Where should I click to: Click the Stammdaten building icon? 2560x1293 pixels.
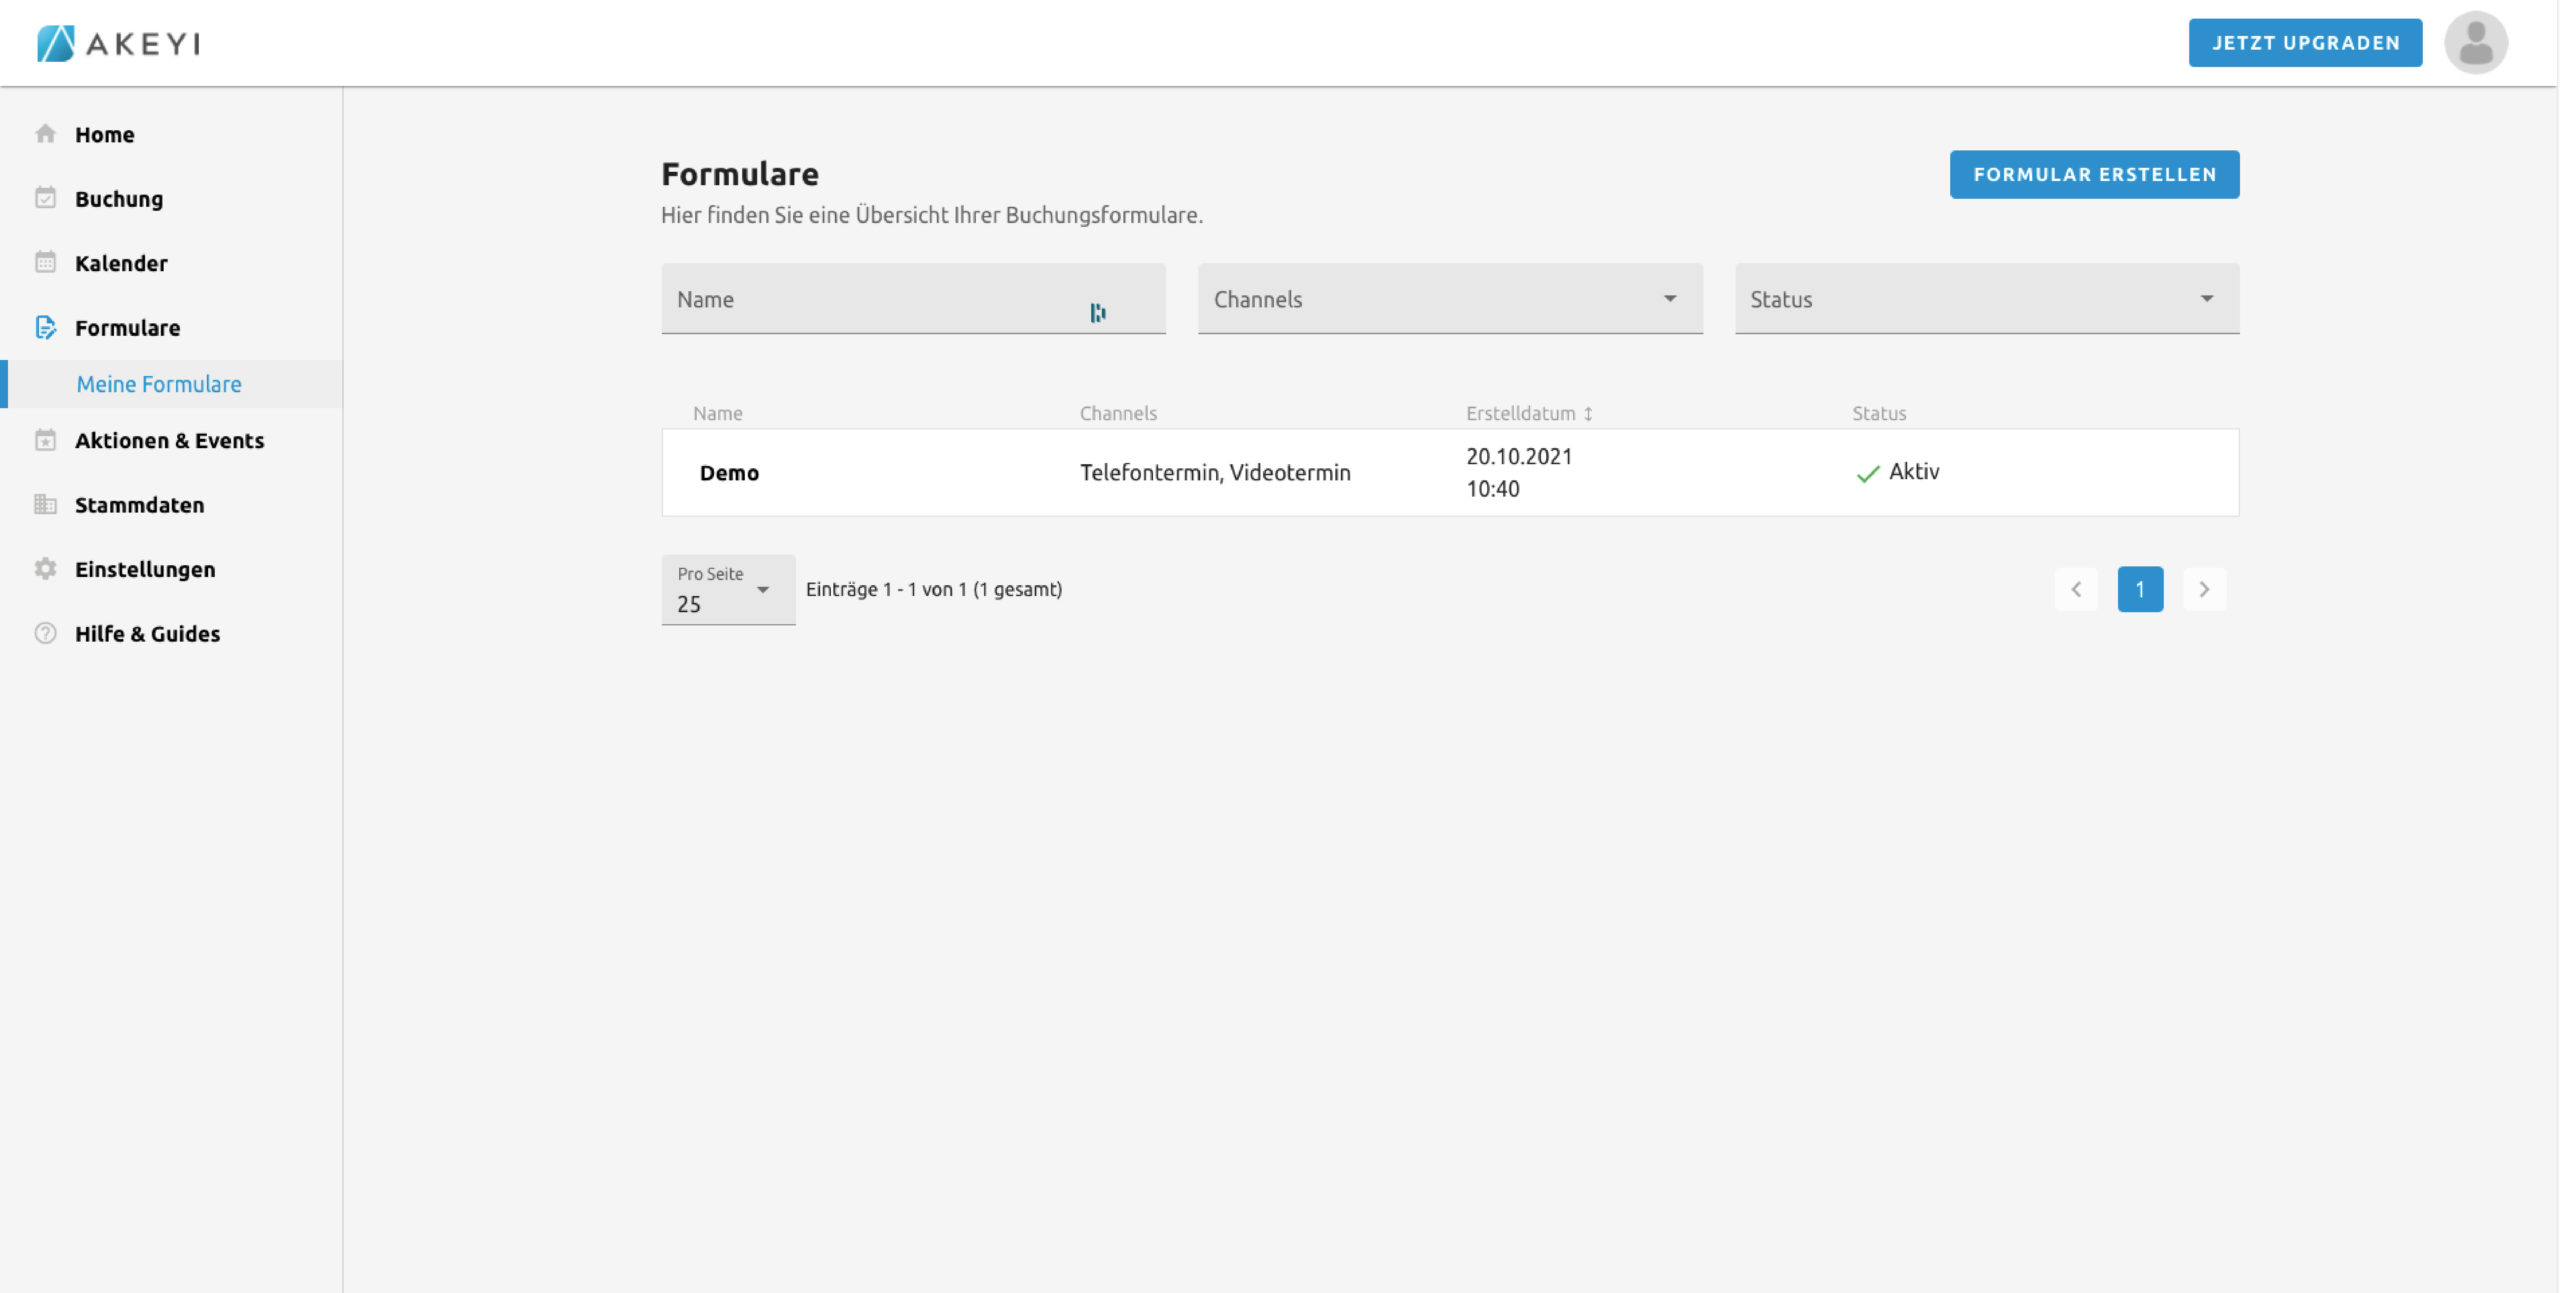[x=45, y=504]
